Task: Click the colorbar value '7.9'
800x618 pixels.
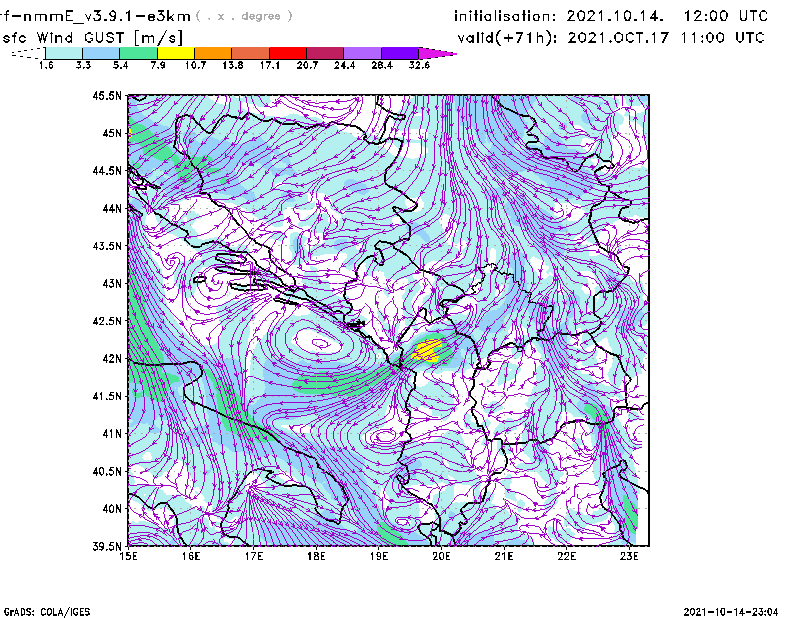Action: pos(158,65)
